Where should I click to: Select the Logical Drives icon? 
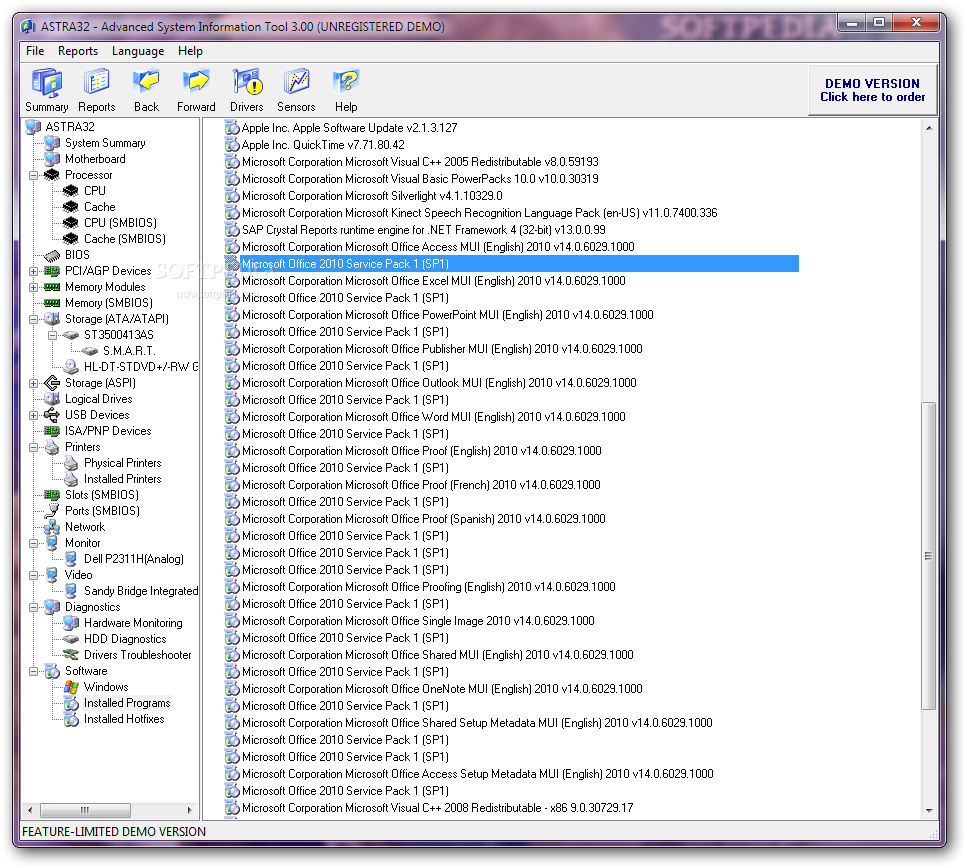coord(52,399)
